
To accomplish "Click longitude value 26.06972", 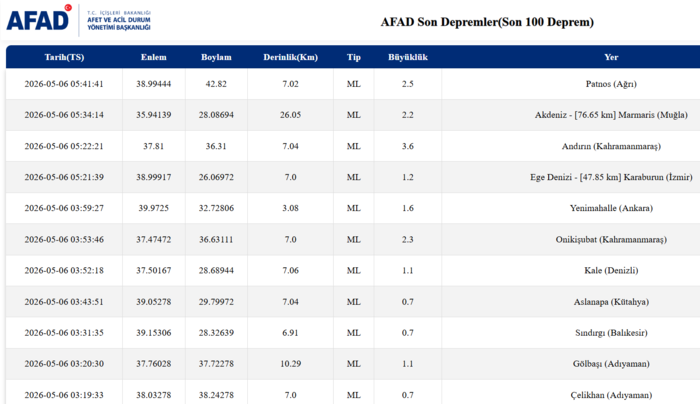I will tap(216, 177).
